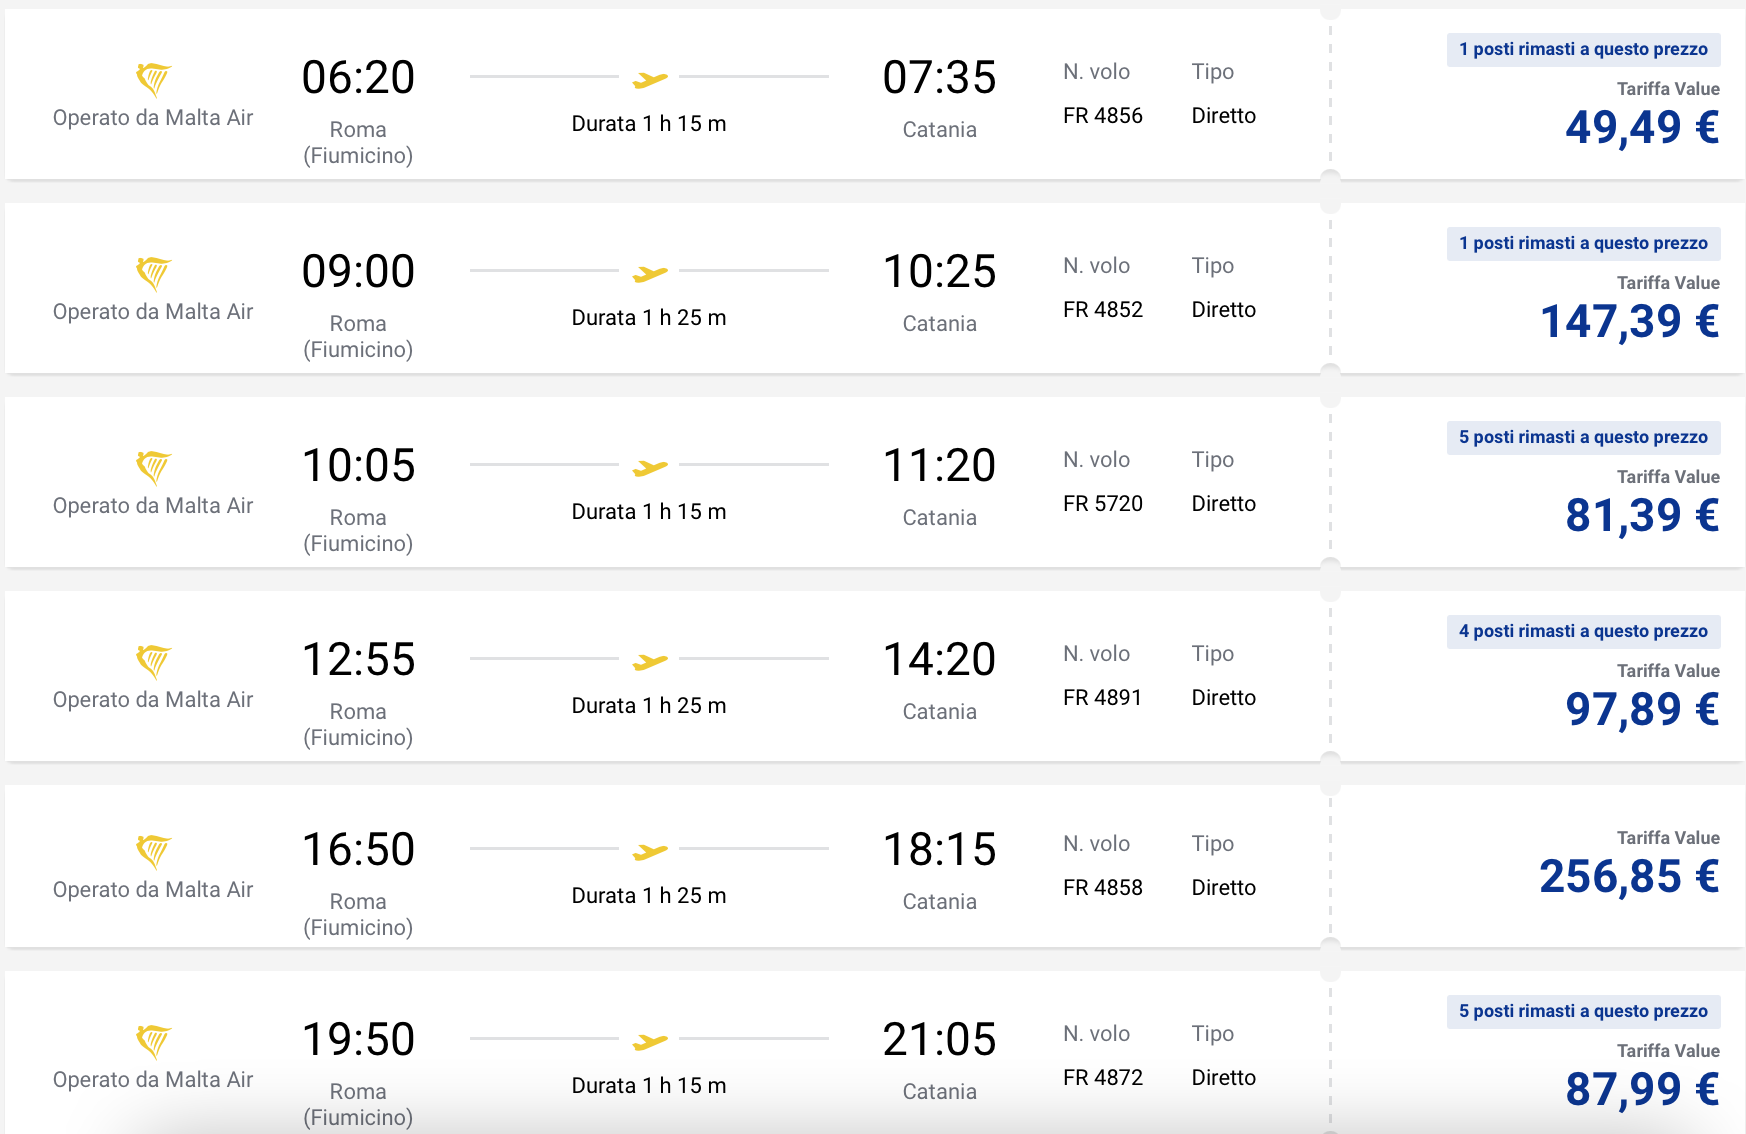Click the 'Durata 1 h 25 m' label on 16:50 flight
Viewport: 1746px width, 1134px height.
649,895
